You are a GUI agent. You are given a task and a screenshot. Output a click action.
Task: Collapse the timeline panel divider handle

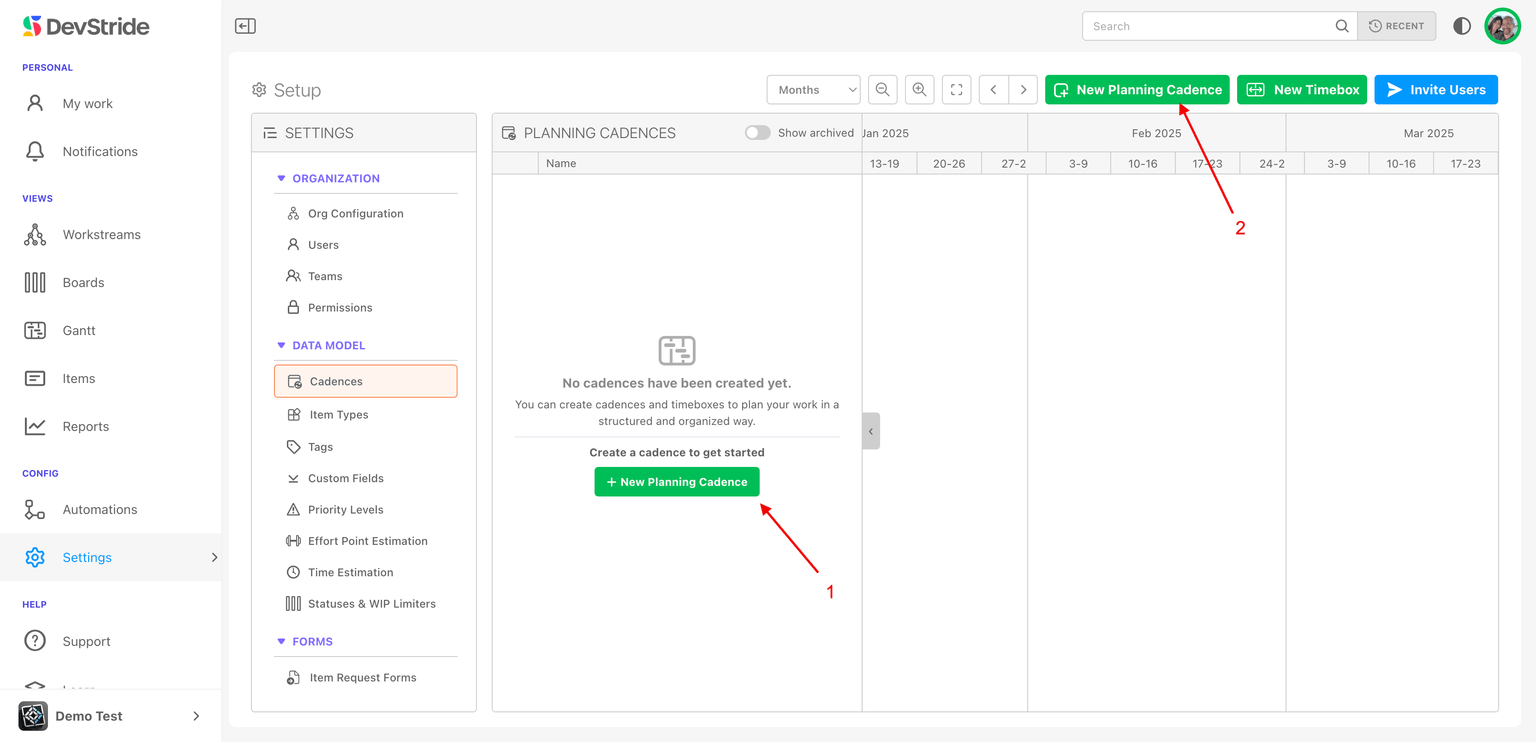(871, 431)
